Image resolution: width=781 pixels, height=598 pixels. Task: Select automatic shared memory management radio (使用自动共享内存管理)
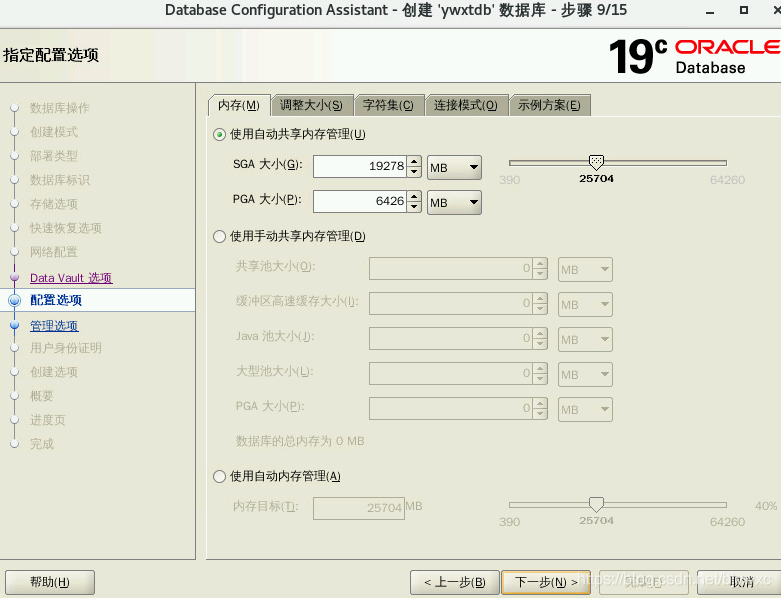click(219, 134)
